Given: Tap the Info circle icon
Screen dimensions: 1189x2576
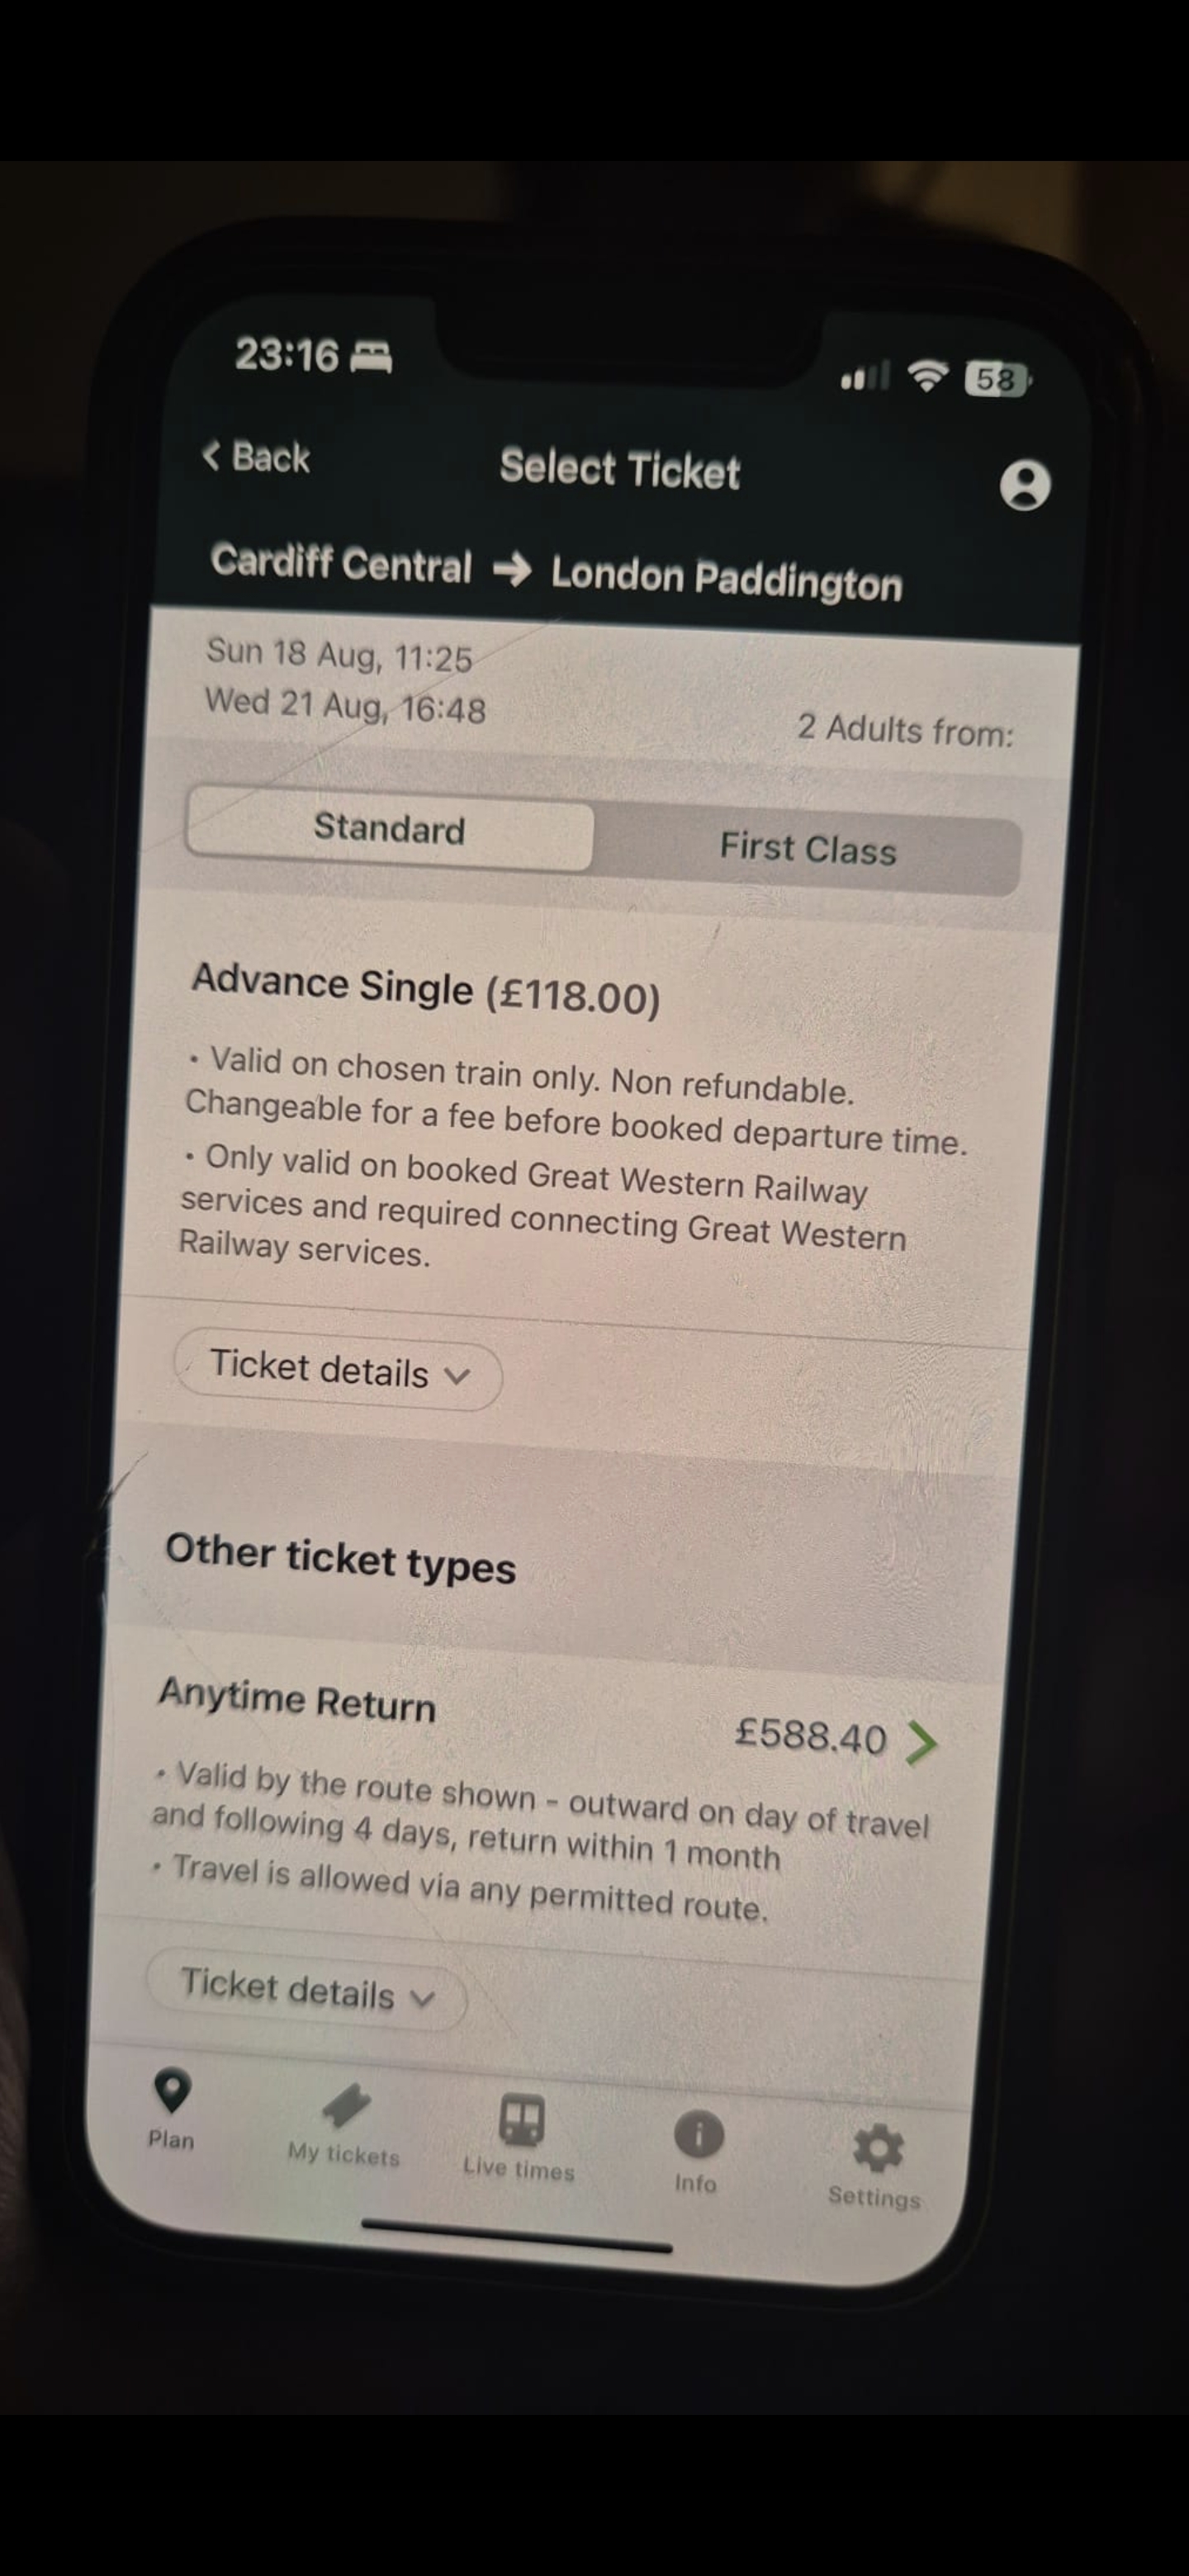Looking at the screenshot, I should tap(698, 2135).
